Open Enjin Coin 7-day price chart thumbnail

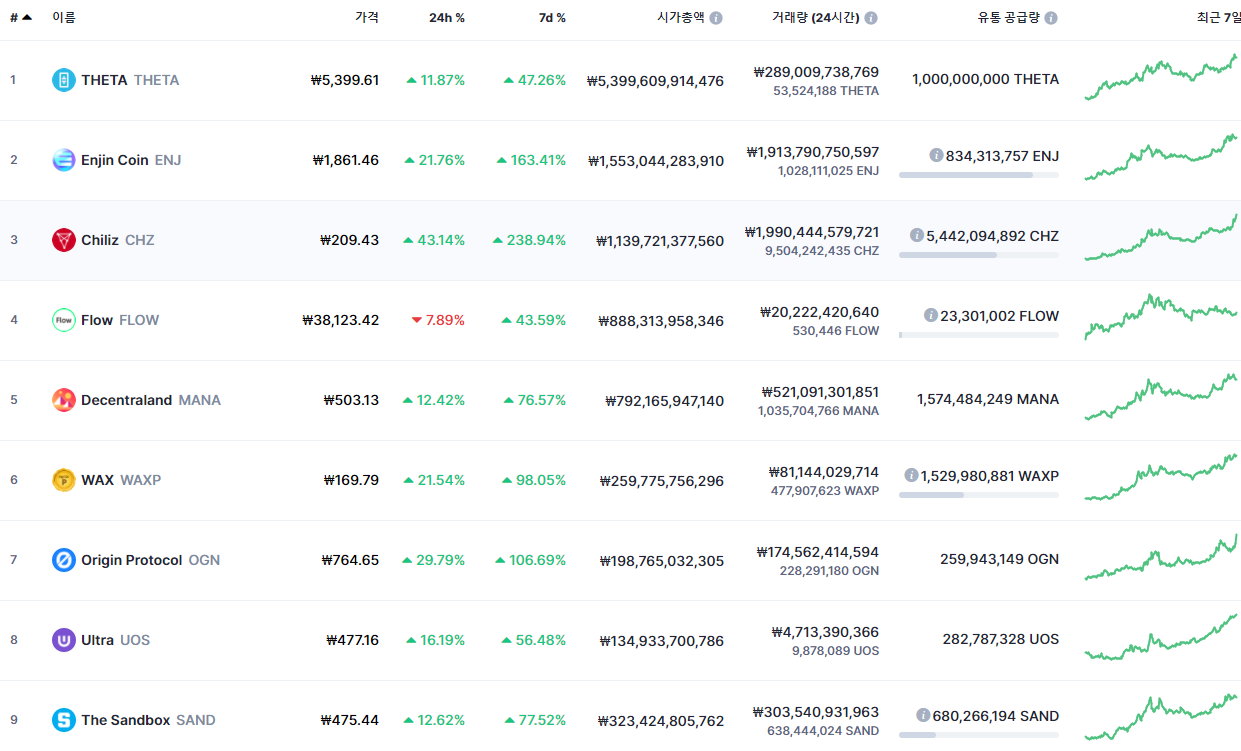[1162, 158]
